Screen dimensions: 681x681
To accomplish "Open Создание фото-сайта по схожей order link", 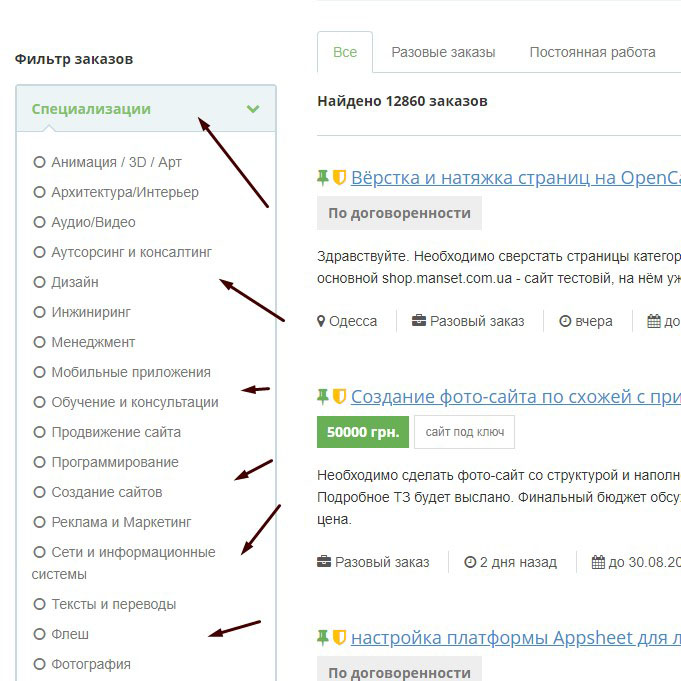I will coord(516,397).
